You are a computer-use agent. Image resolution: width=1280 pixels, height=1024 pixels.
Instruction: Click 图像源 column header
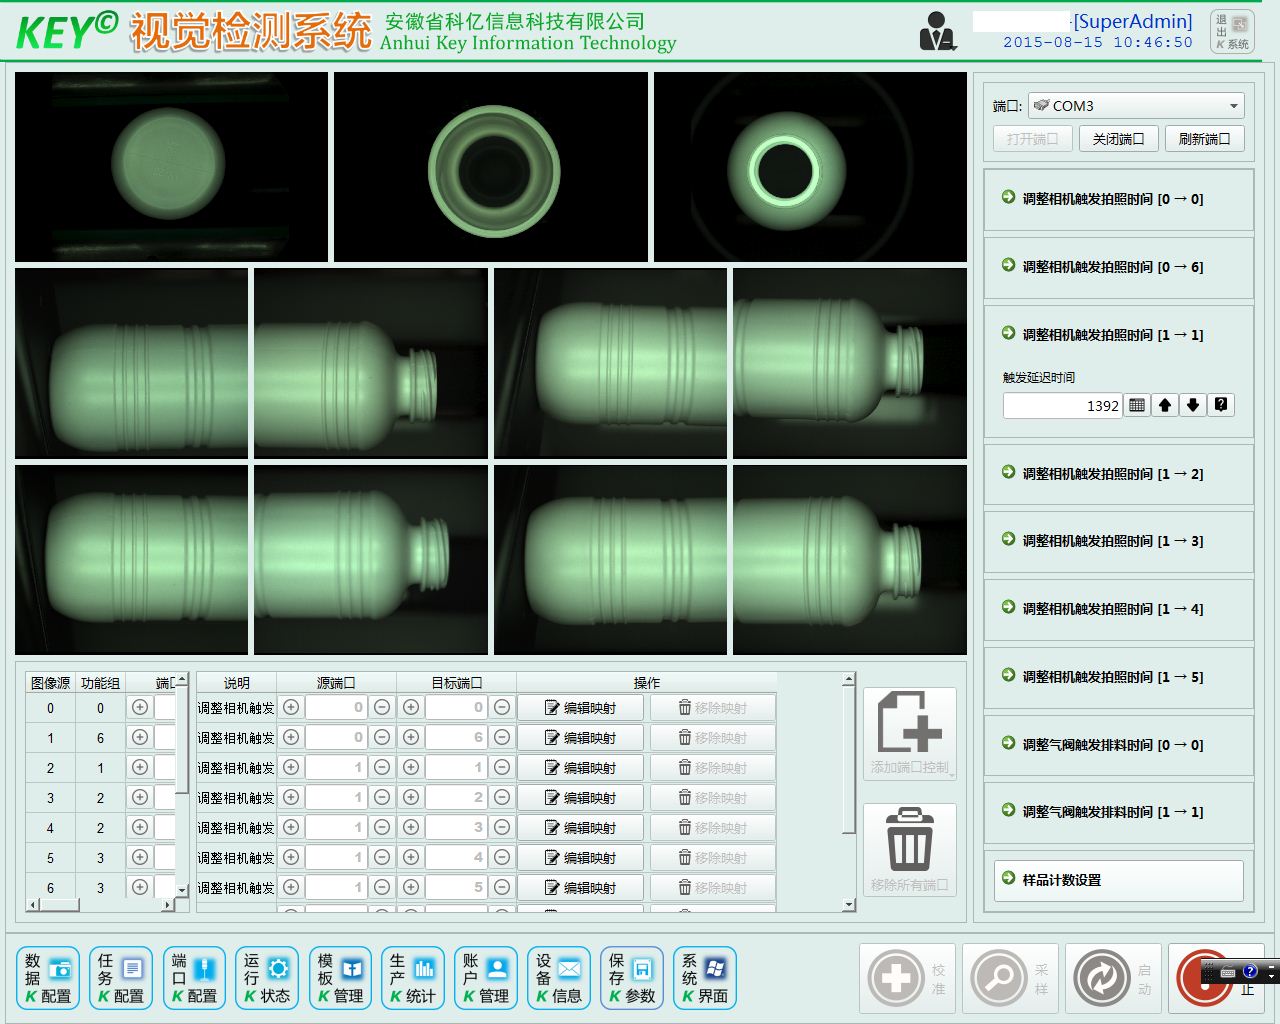50,683
